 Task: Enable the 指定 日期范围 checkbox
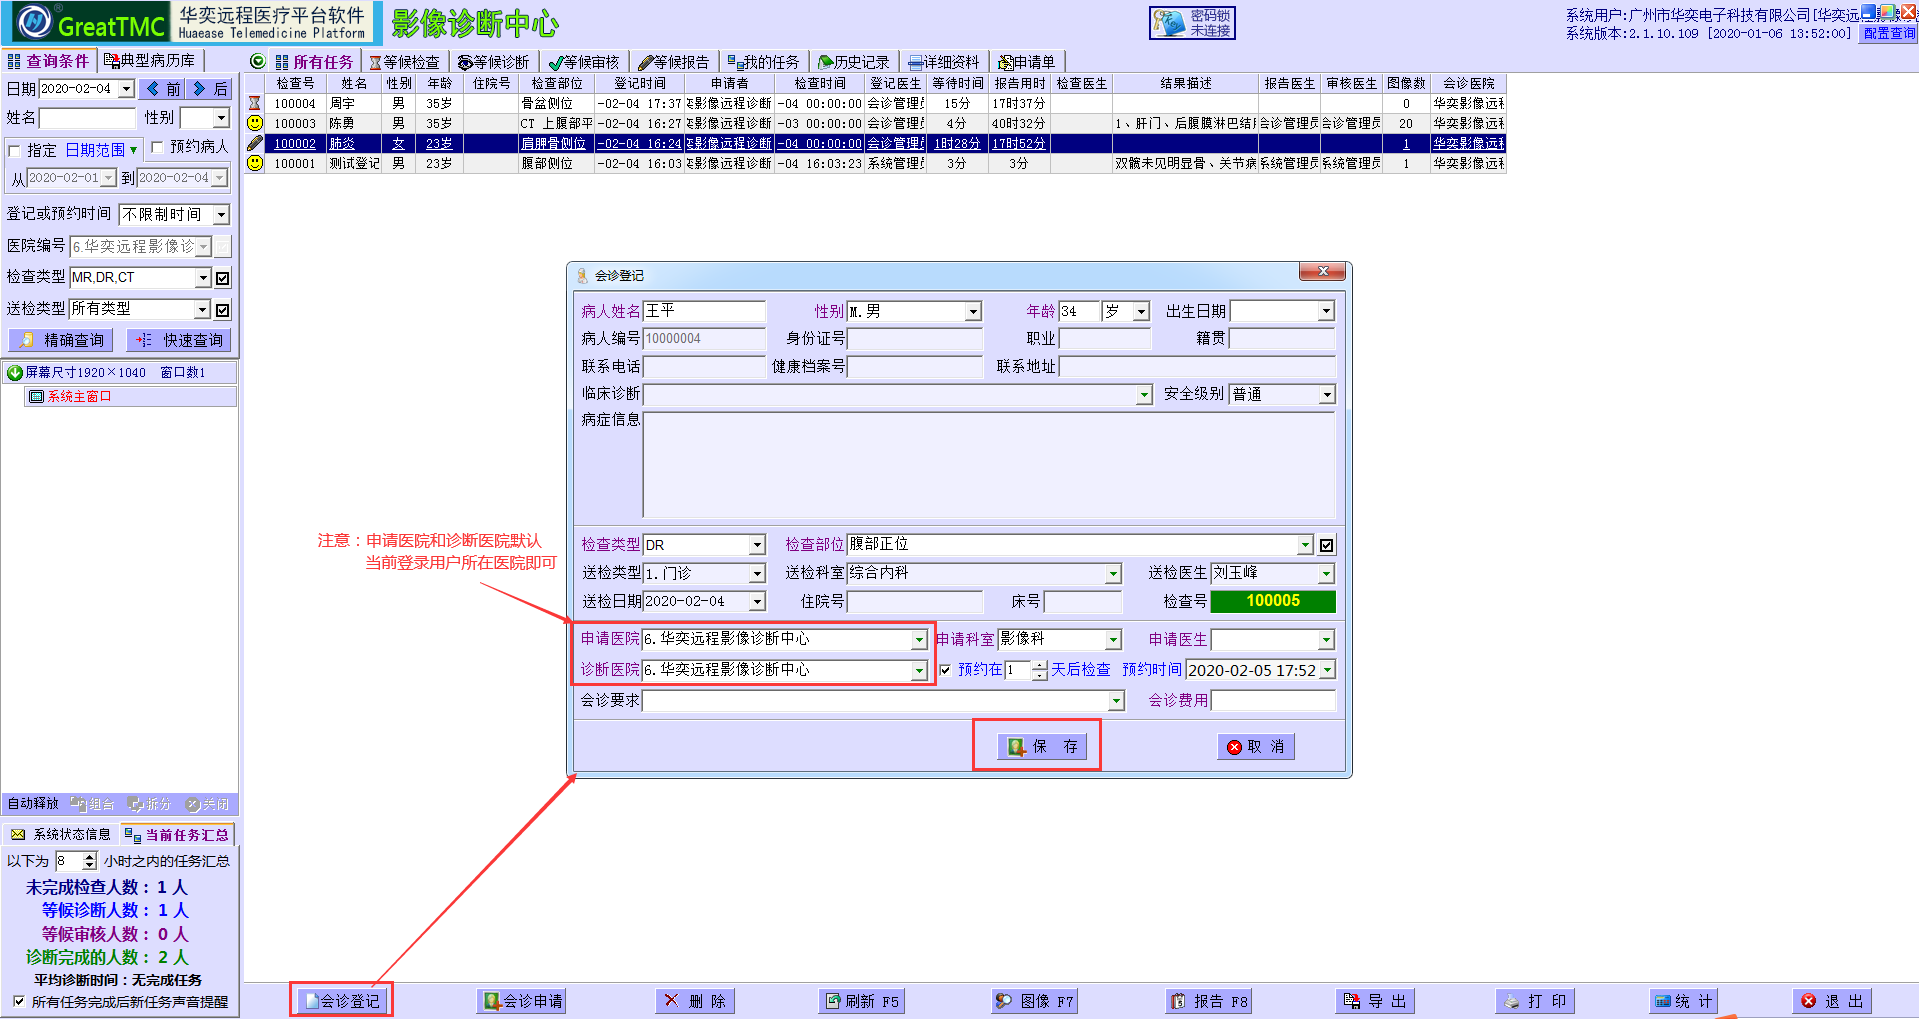coord(15,151)
